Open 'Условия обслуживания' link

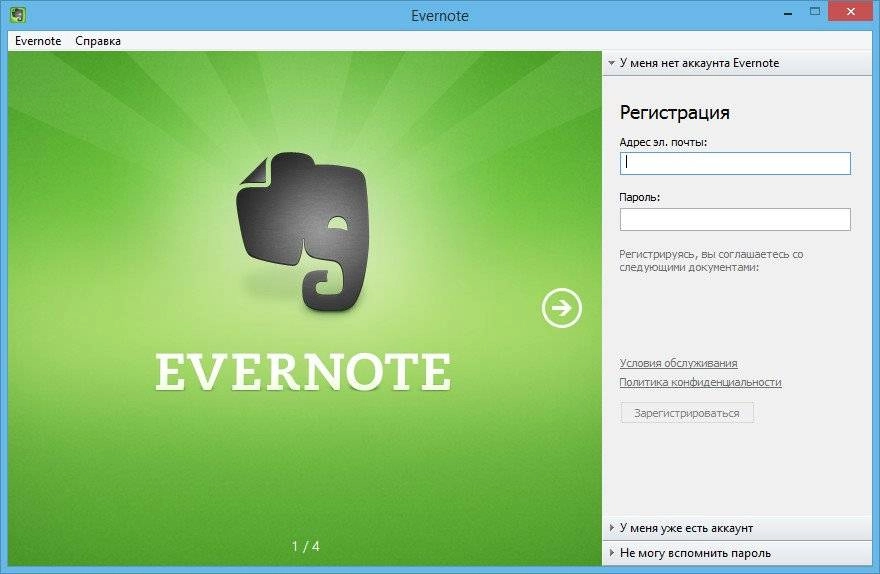click(678, 363)
